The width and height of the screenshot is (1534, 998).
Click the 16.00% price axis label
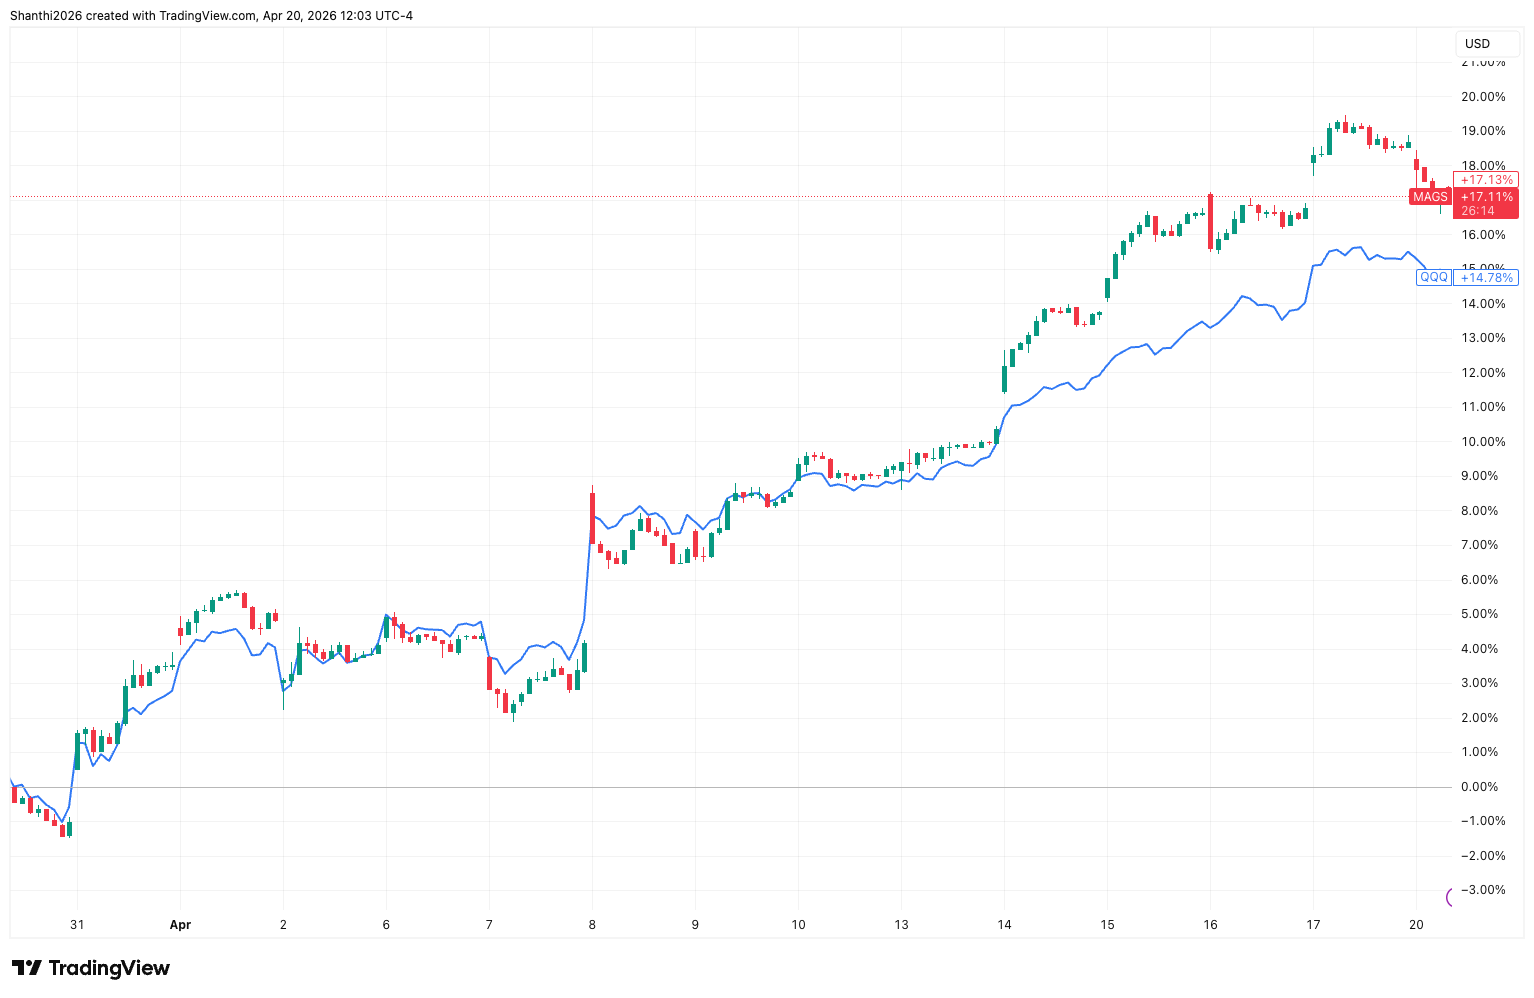point(1483,235)
